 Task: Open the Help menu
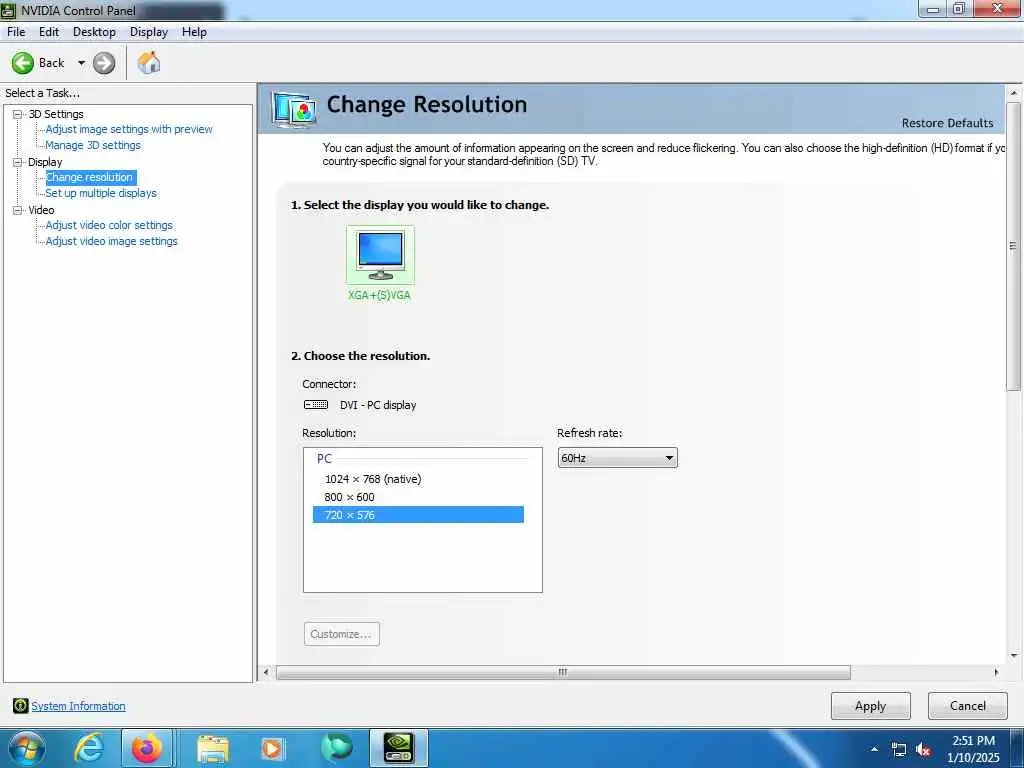coord(194,32)
